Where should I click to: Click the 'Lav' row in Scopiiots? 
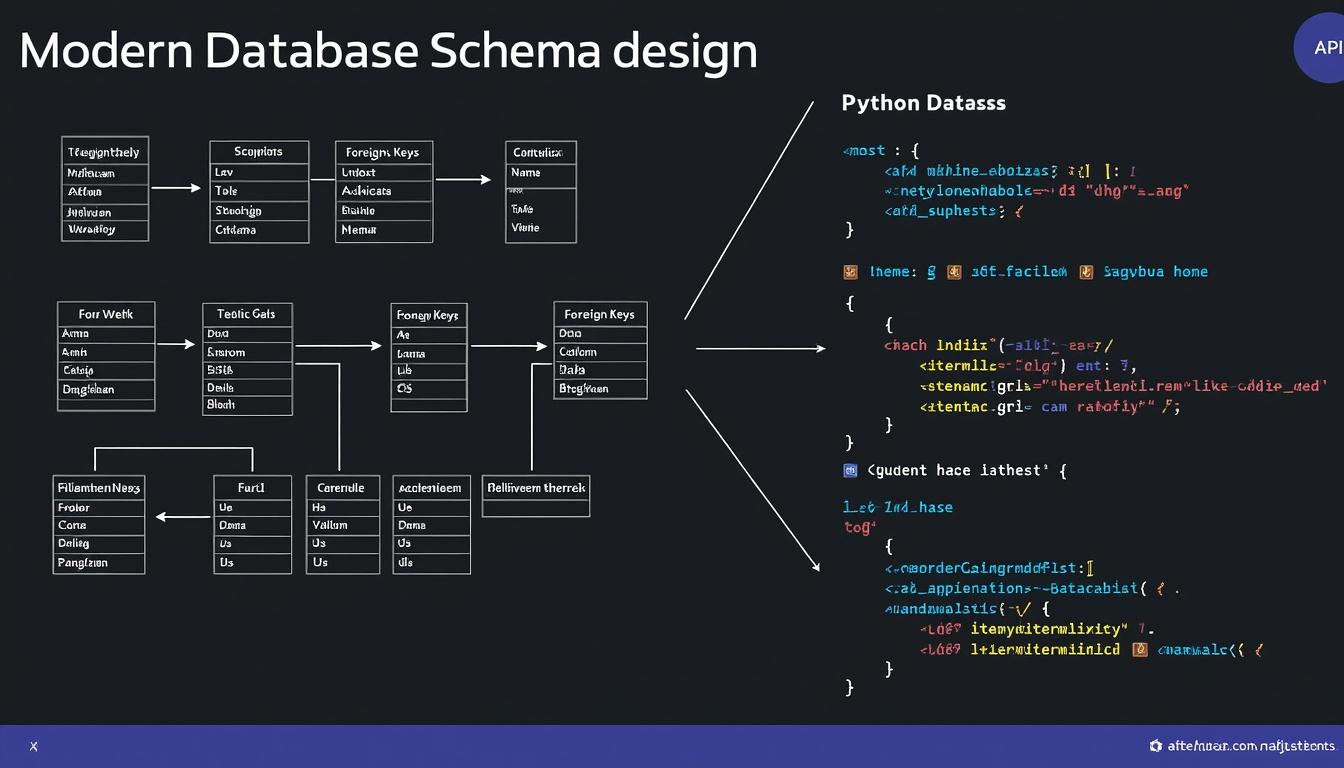(259, 172)
